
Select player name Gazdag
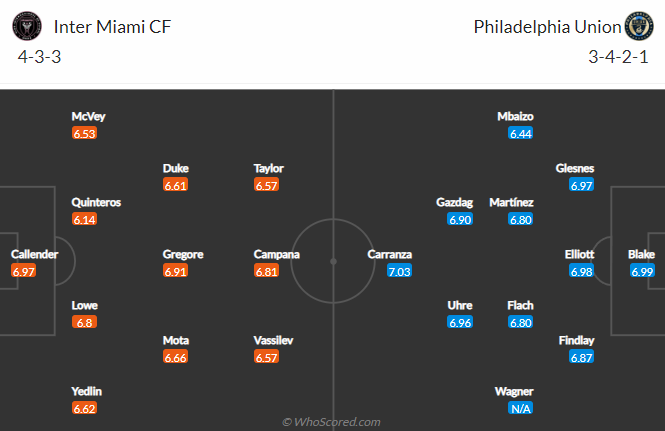(x=454, y=202)
